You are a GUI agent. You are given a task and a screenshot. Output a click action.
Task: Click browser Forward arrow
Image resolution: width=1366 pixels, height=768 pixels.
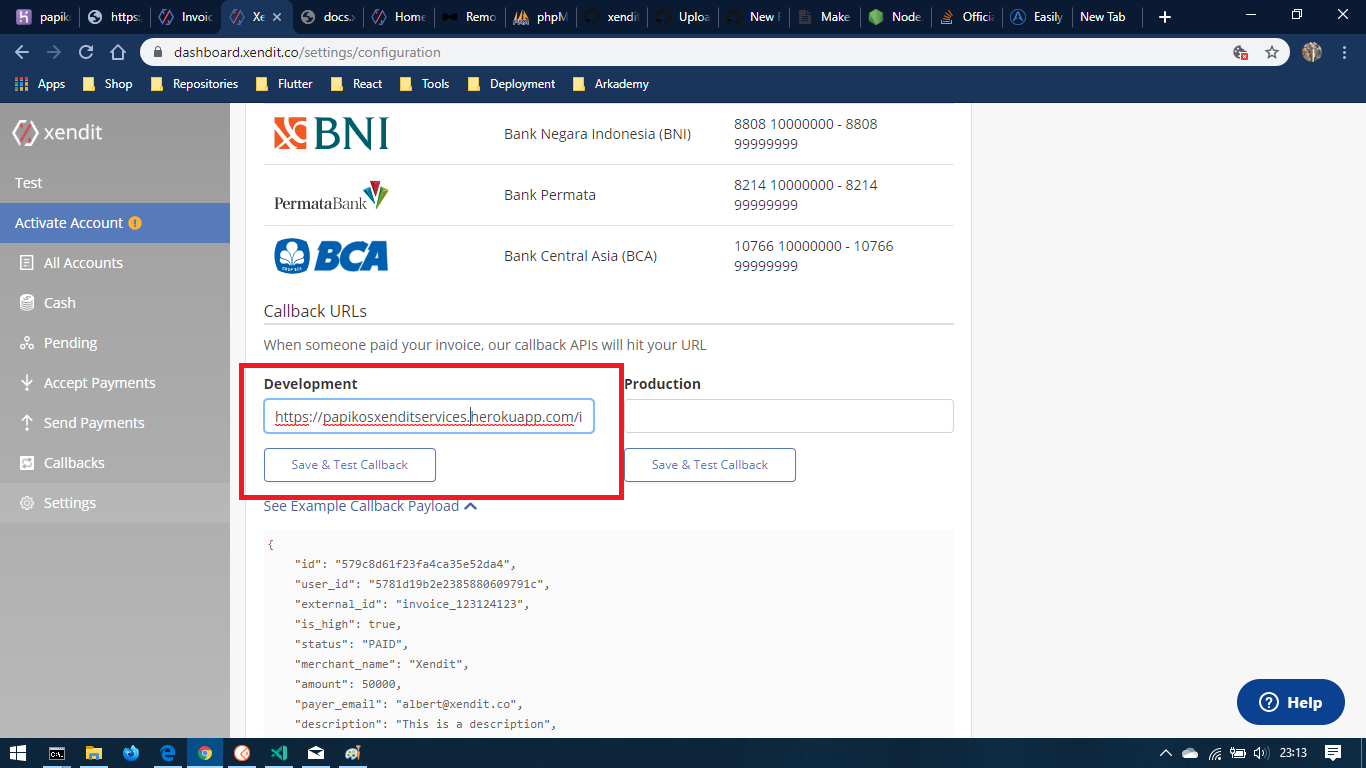point(54,52)
